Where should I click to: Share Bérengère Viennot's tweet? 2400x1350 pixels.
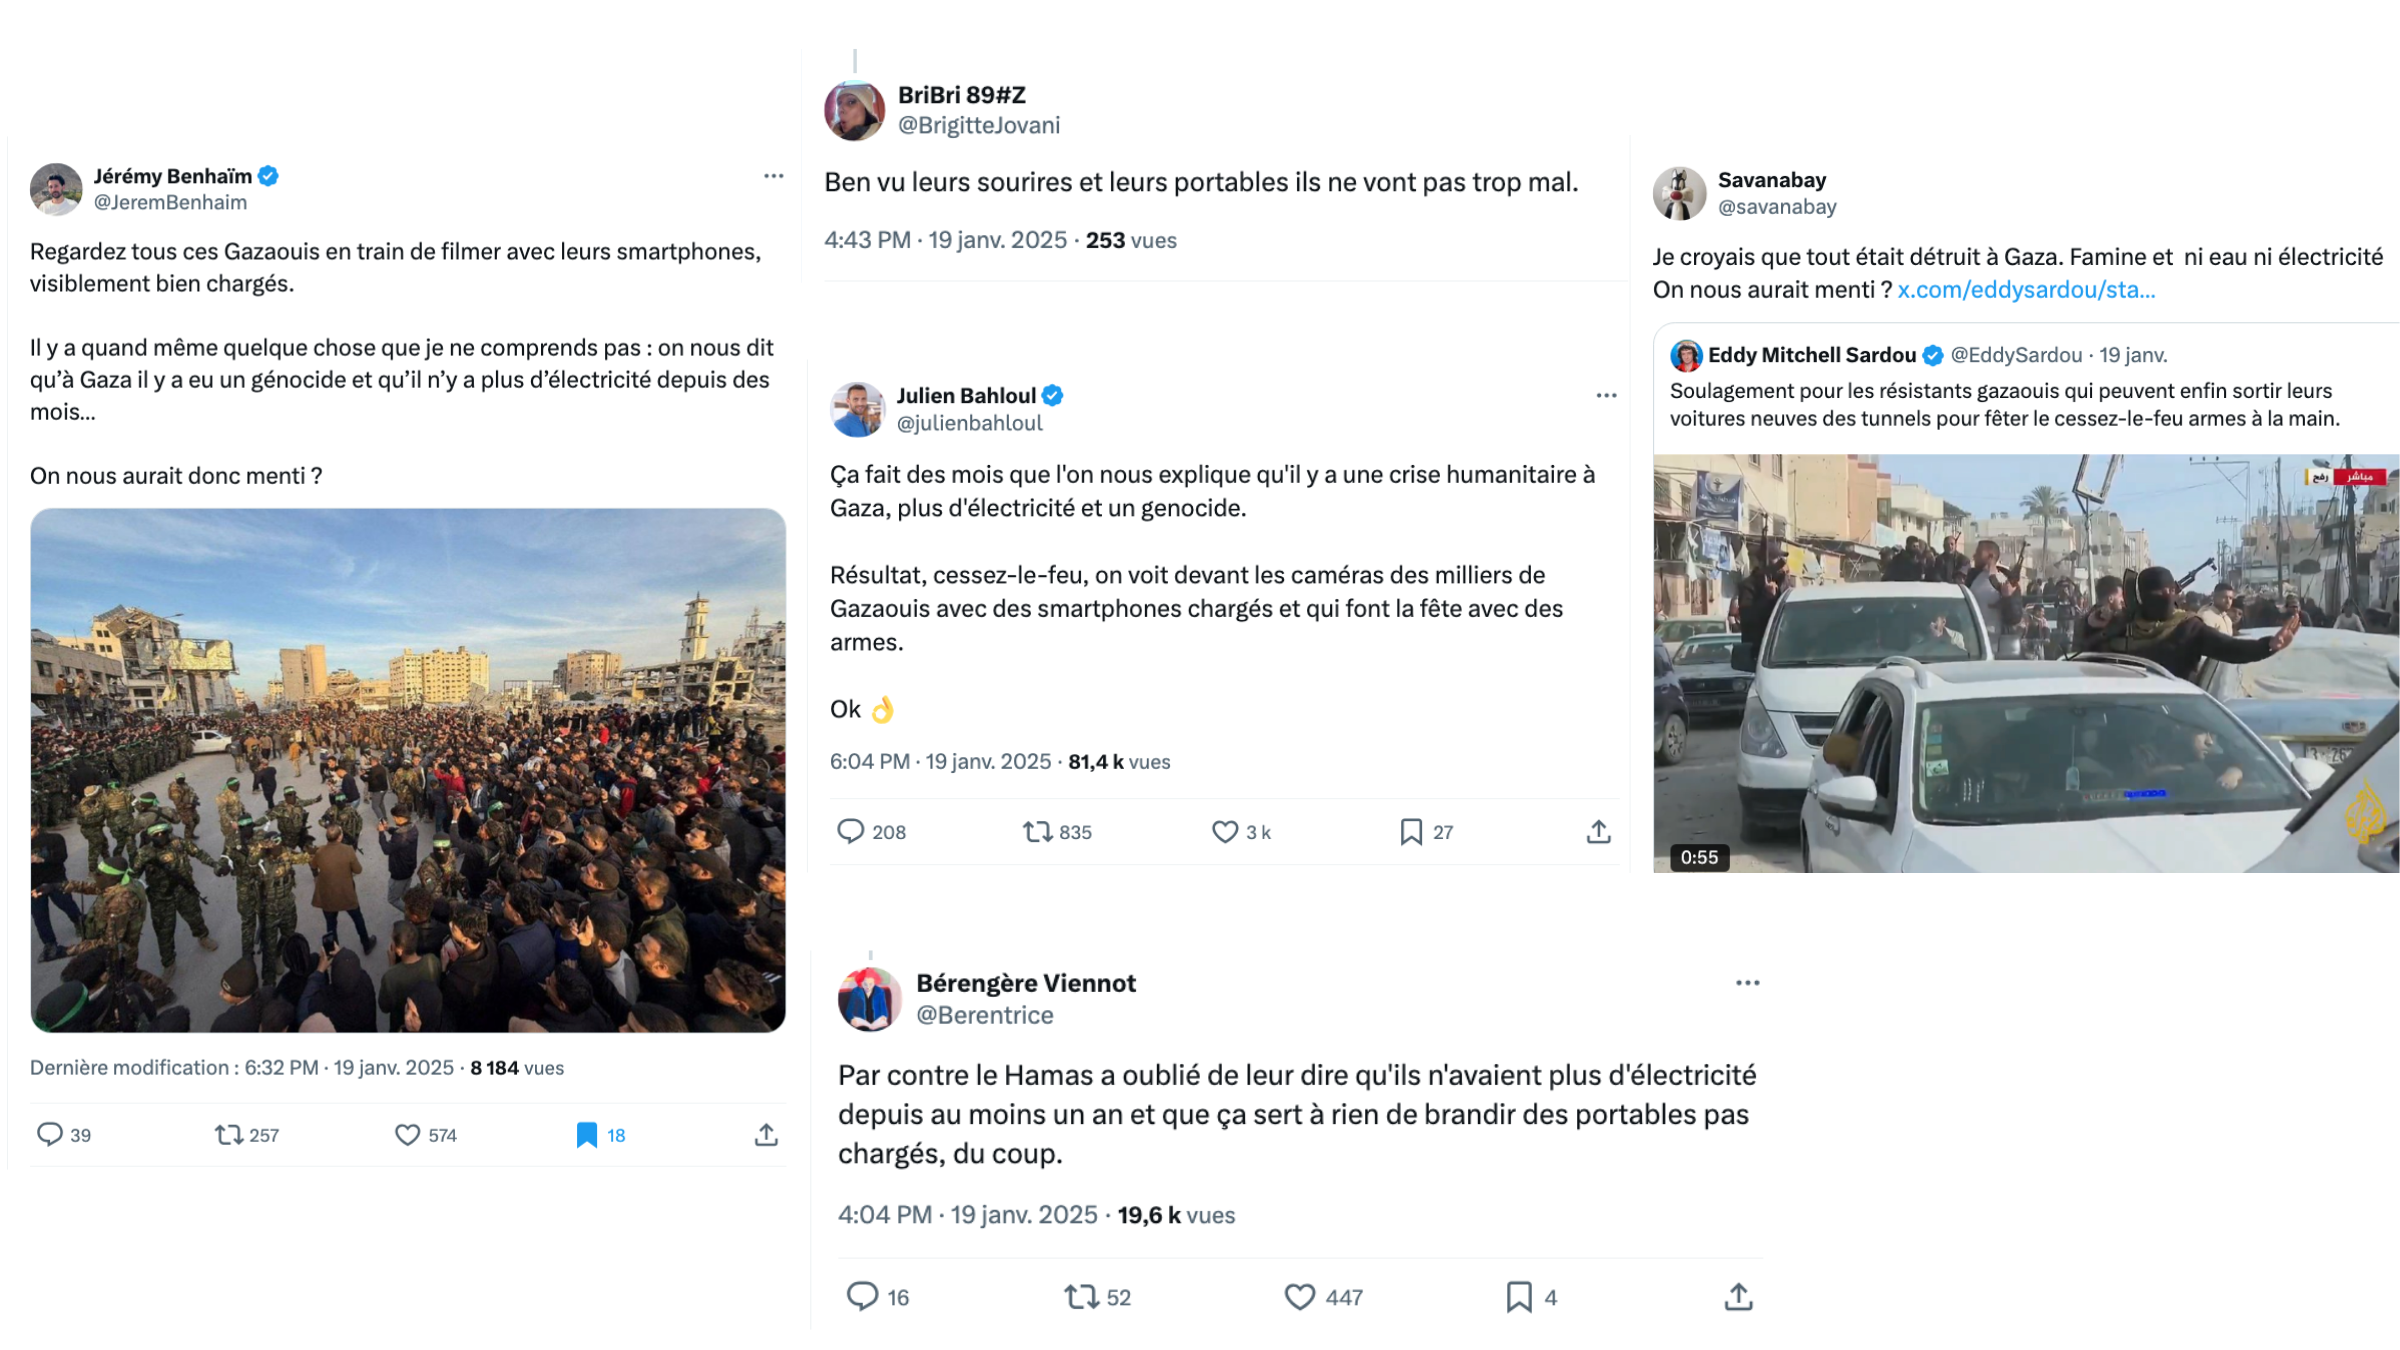pos(1739,1297)
